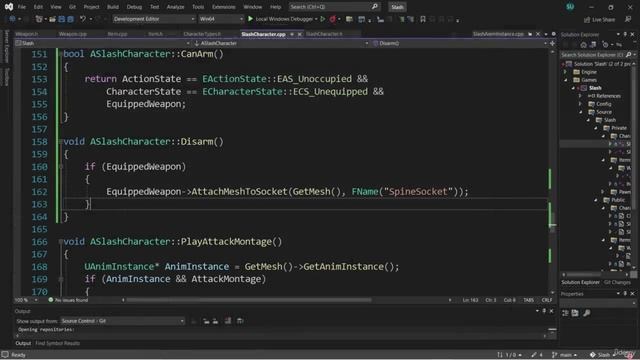Switch to the Find Symbol Results tab
Image resolution: width=640 pixels, height=360 pixels.
coord(58,343)
